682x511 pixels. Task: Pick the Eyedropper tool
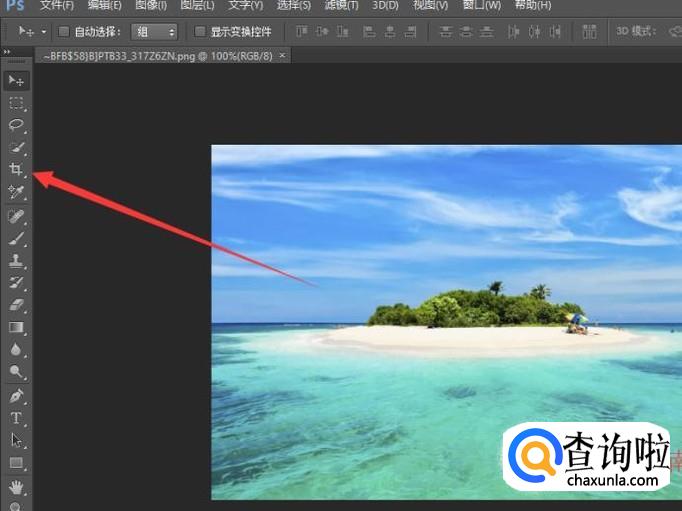16,192
